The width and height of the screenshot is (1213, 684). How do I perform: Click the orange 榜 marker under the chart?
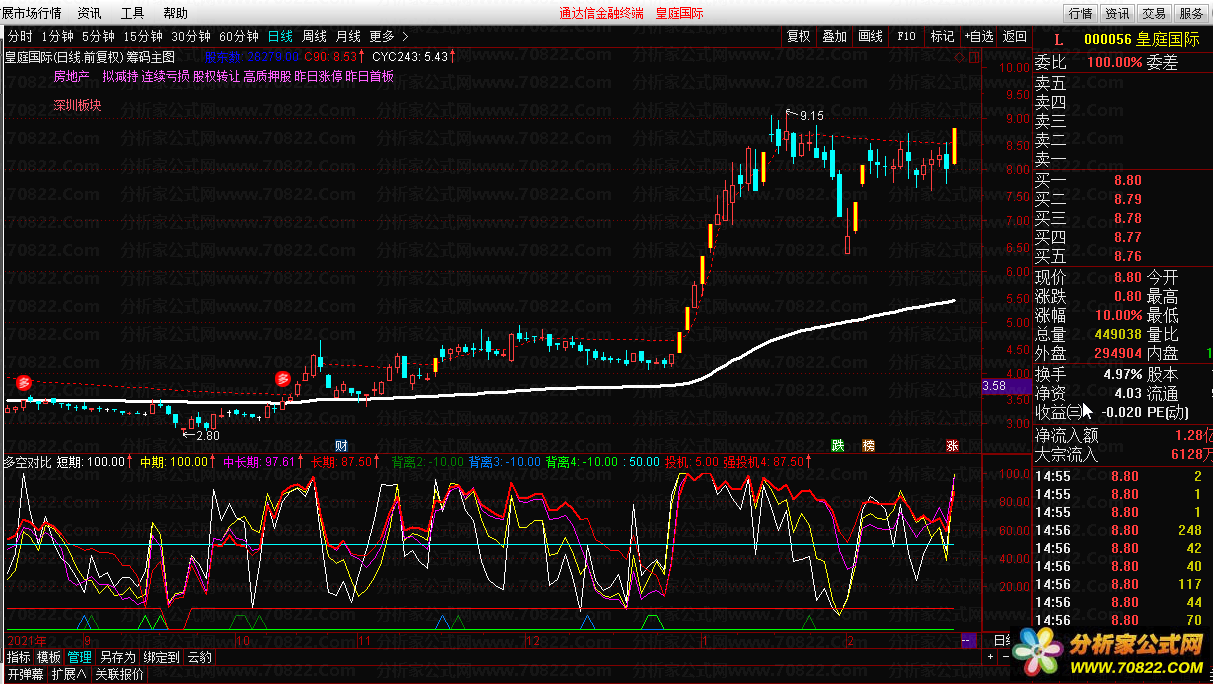tap(868, 446)
